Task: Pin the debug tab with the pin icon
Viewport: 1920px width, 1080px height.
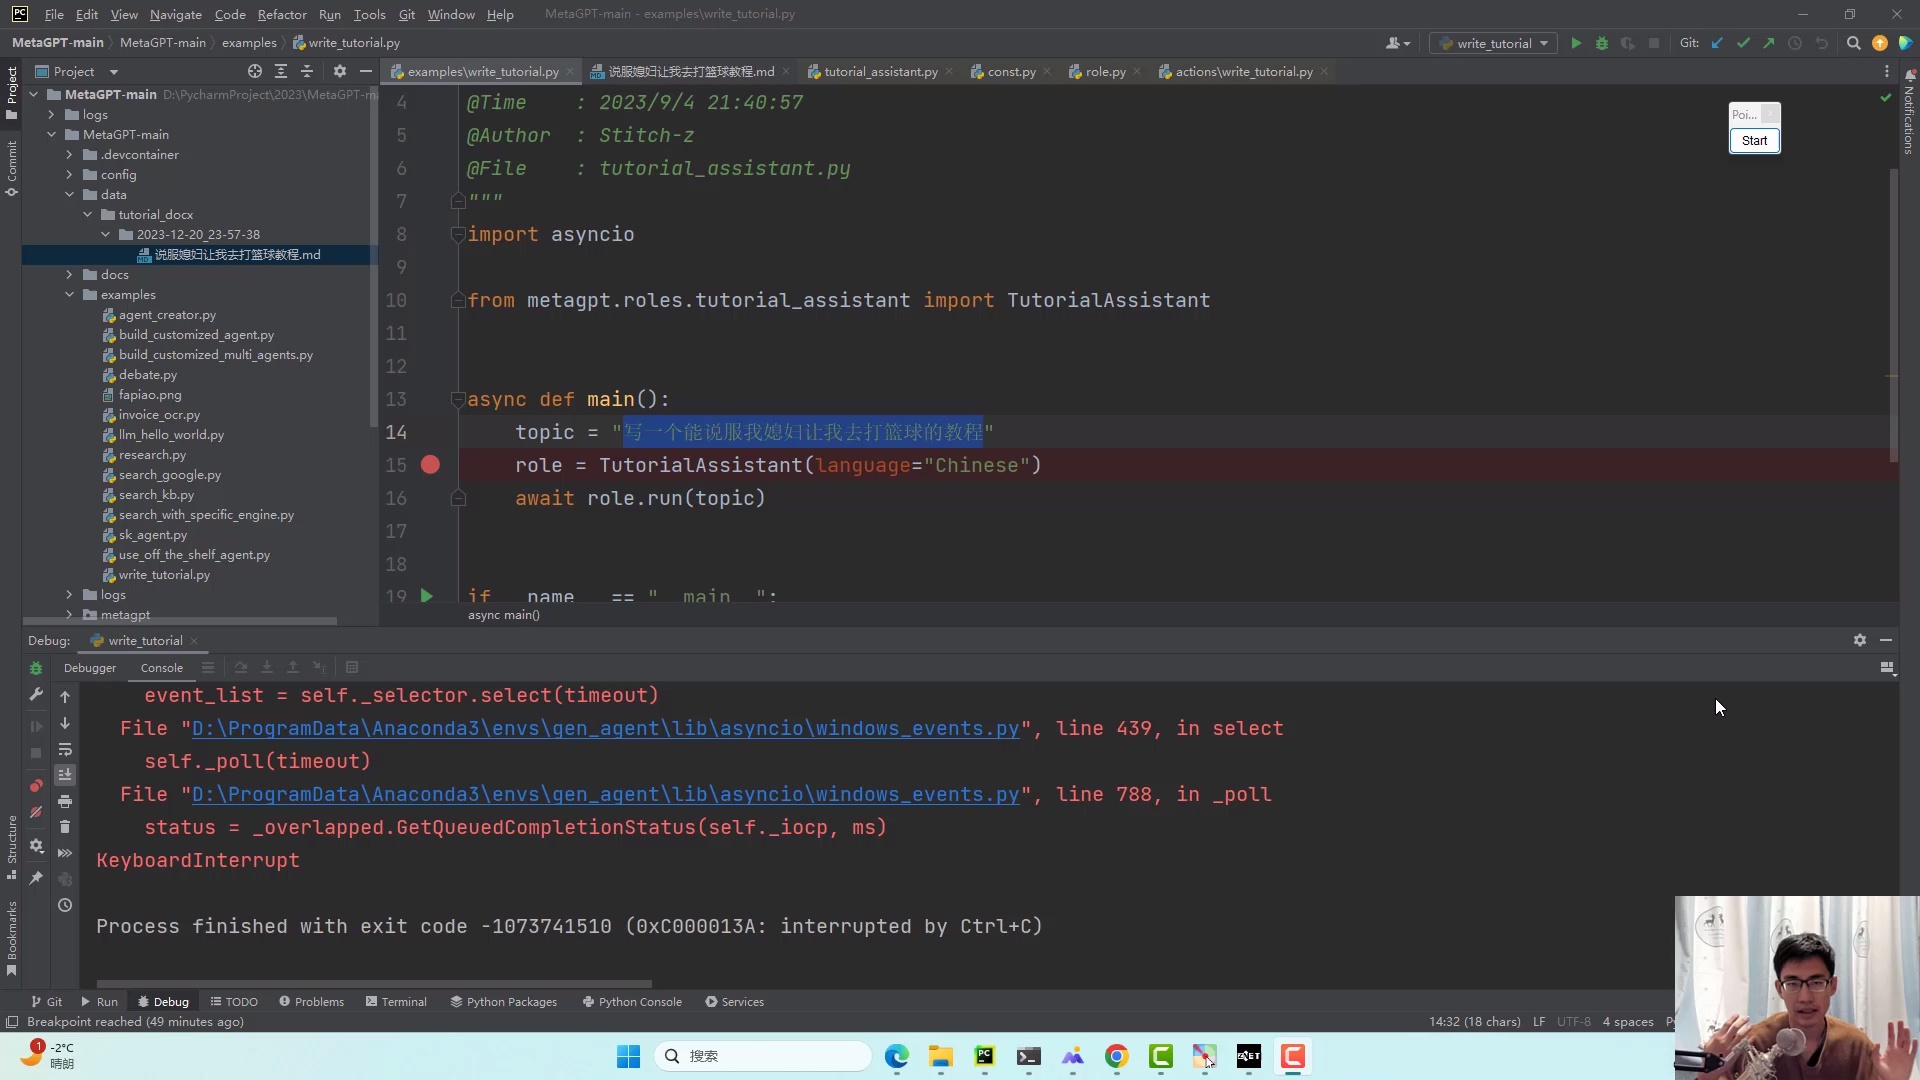Action: point(36,878)
